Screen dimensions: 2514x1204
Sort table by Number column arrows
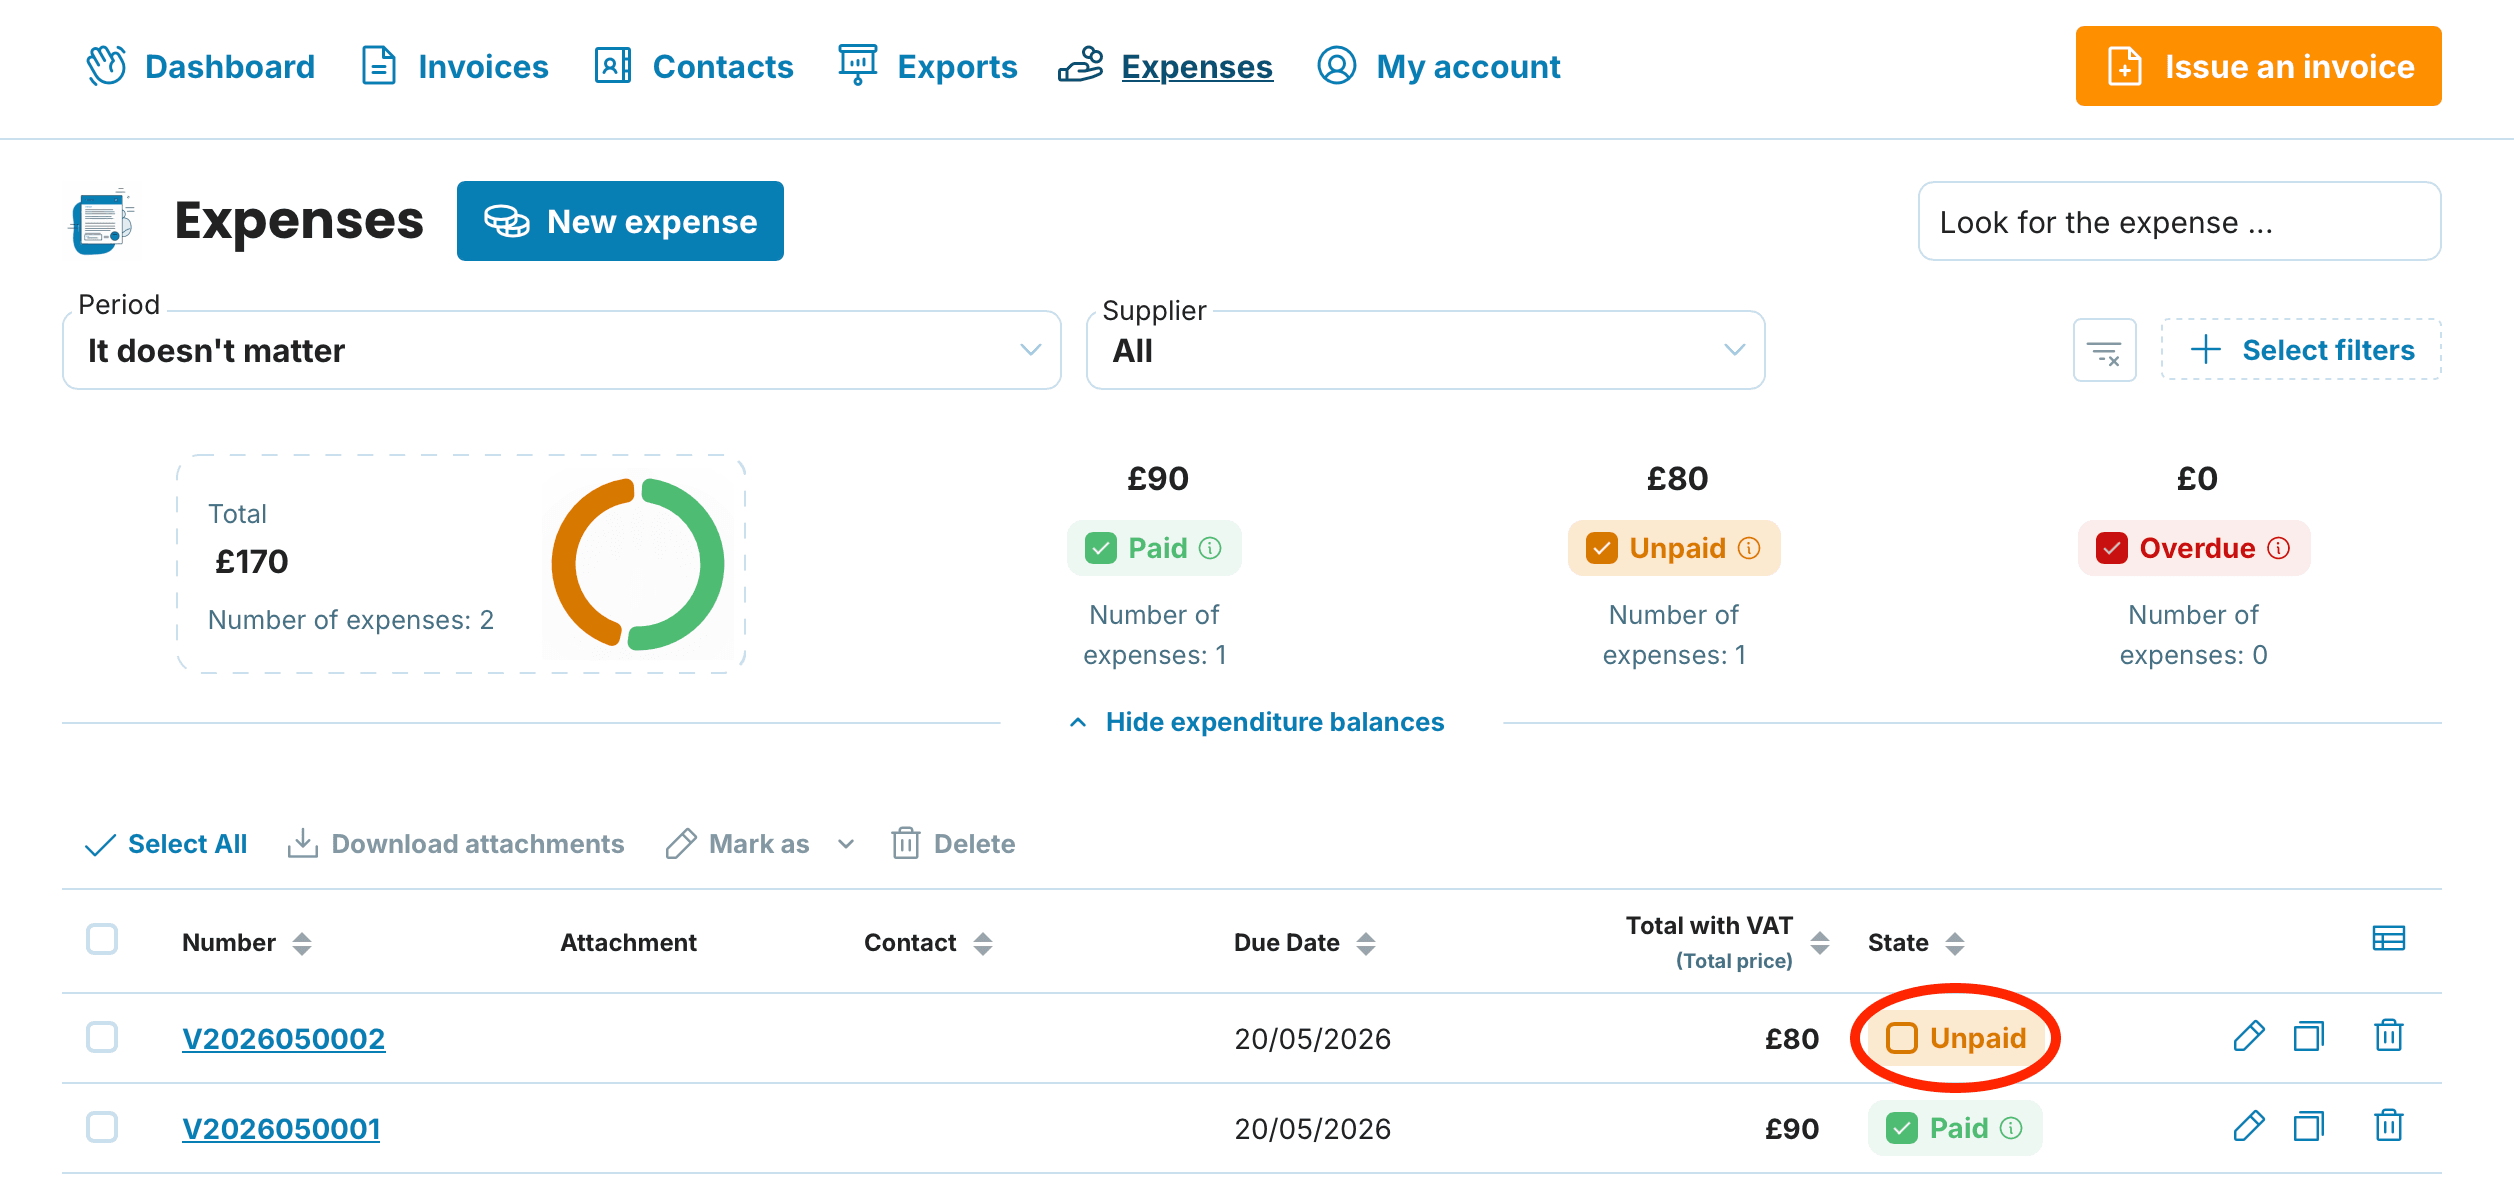point(302,943)
